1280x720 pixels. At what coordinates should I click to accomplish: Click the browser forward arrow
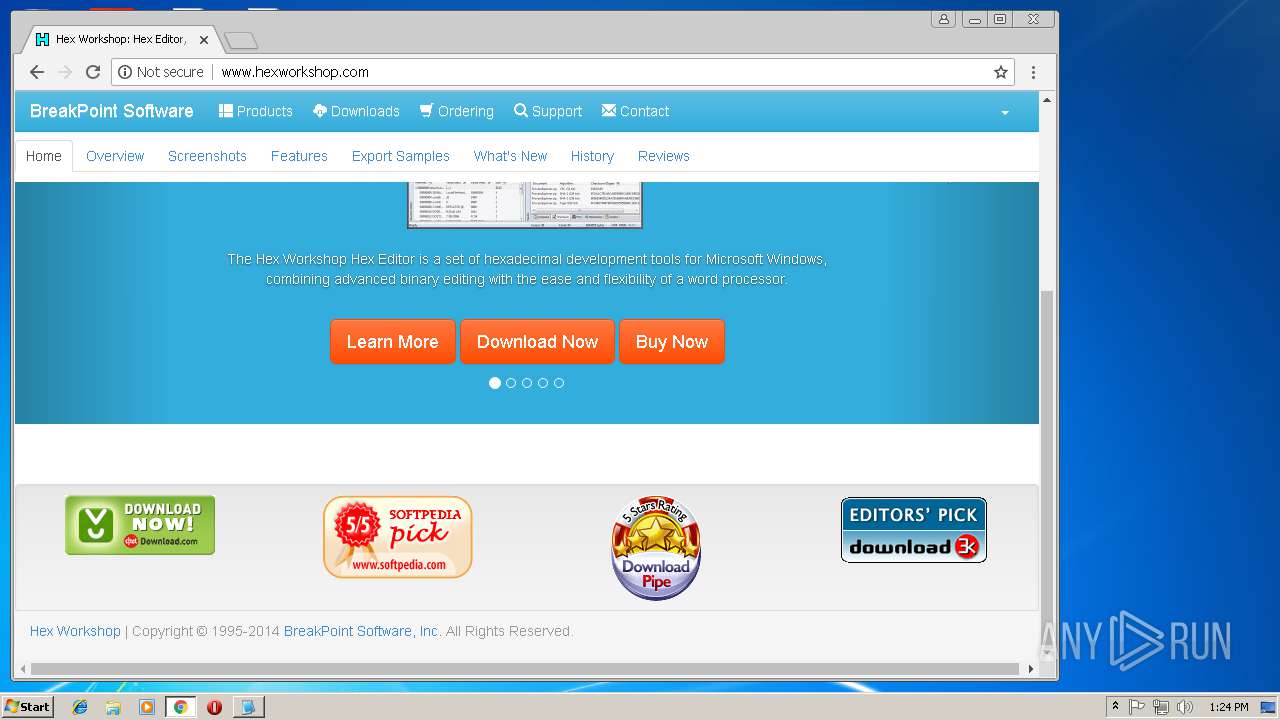click(65, 72)
